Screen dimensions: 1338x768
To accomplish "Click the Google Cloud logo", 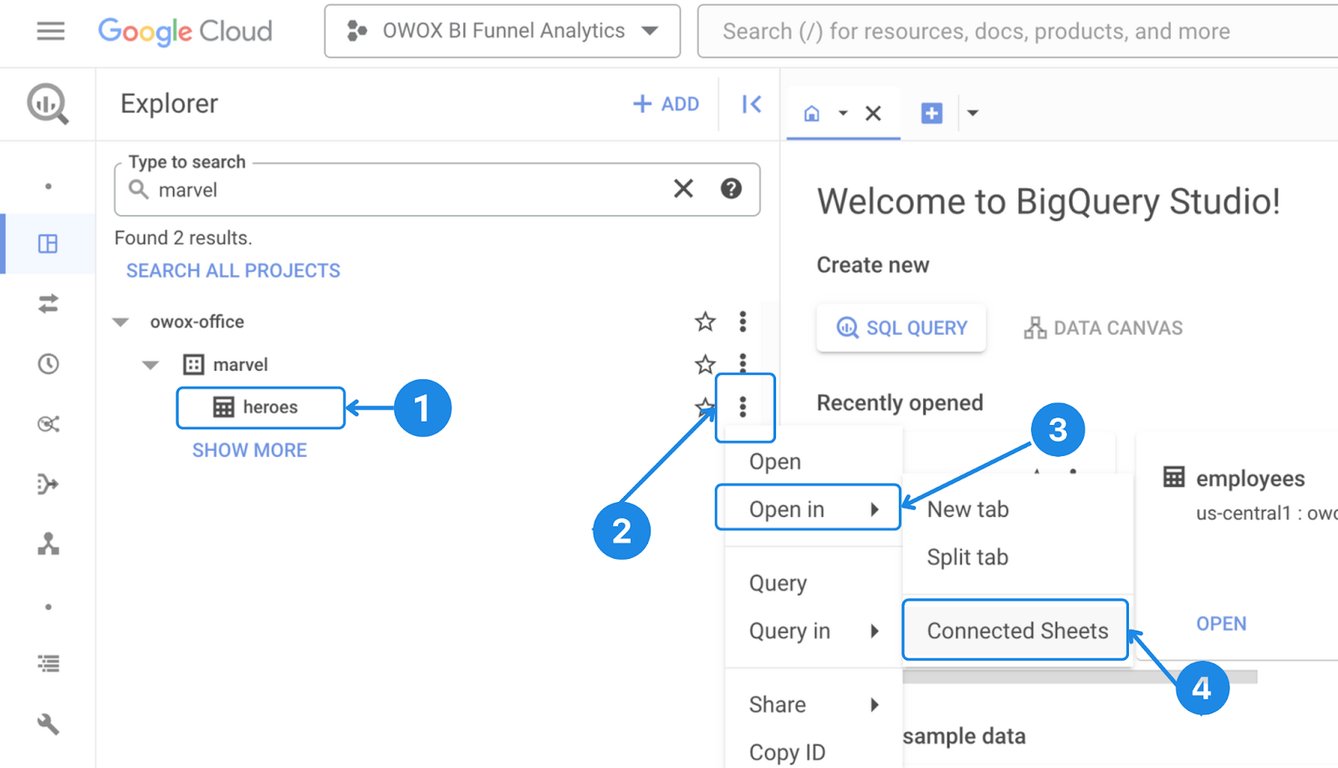I will click(185, 31).
